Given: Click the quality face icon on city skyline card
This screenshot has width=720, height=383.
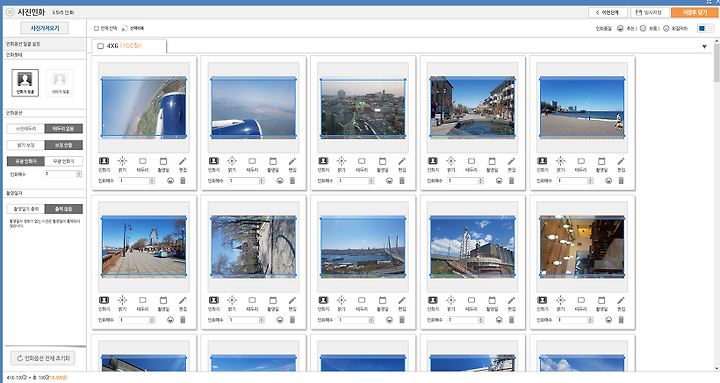Looking at the screenshot, I should (389, 180).
